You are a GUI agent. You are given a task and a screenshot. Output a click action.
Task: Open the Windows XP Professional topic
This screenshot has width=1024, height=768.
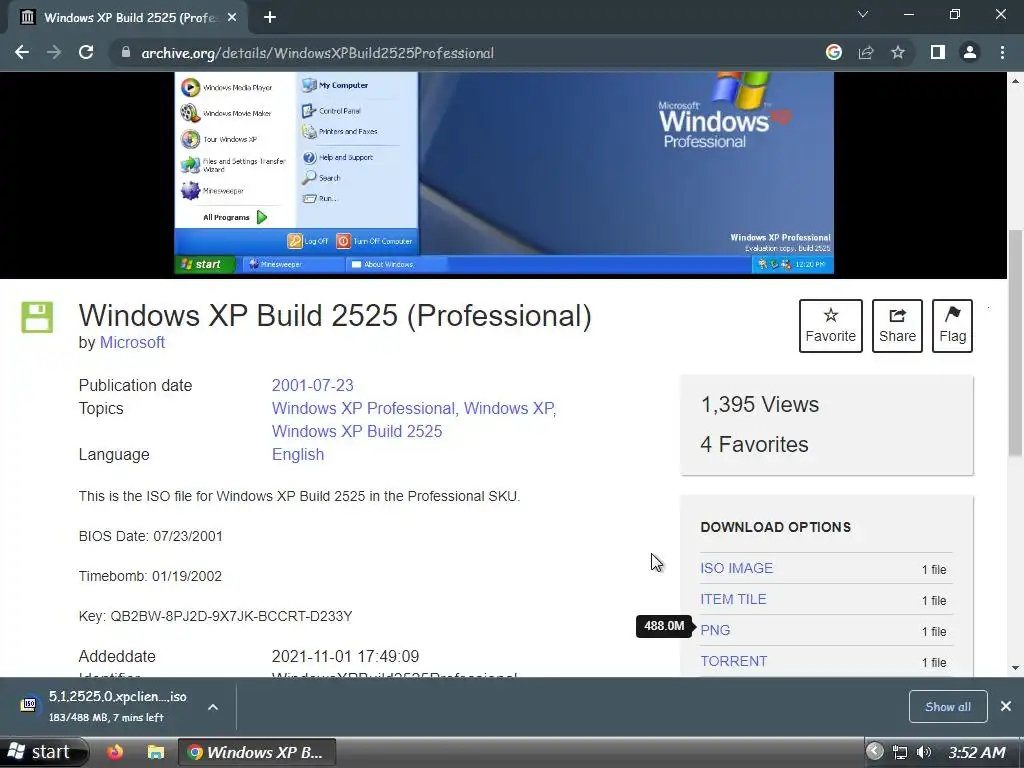click(x=363, y=408)
